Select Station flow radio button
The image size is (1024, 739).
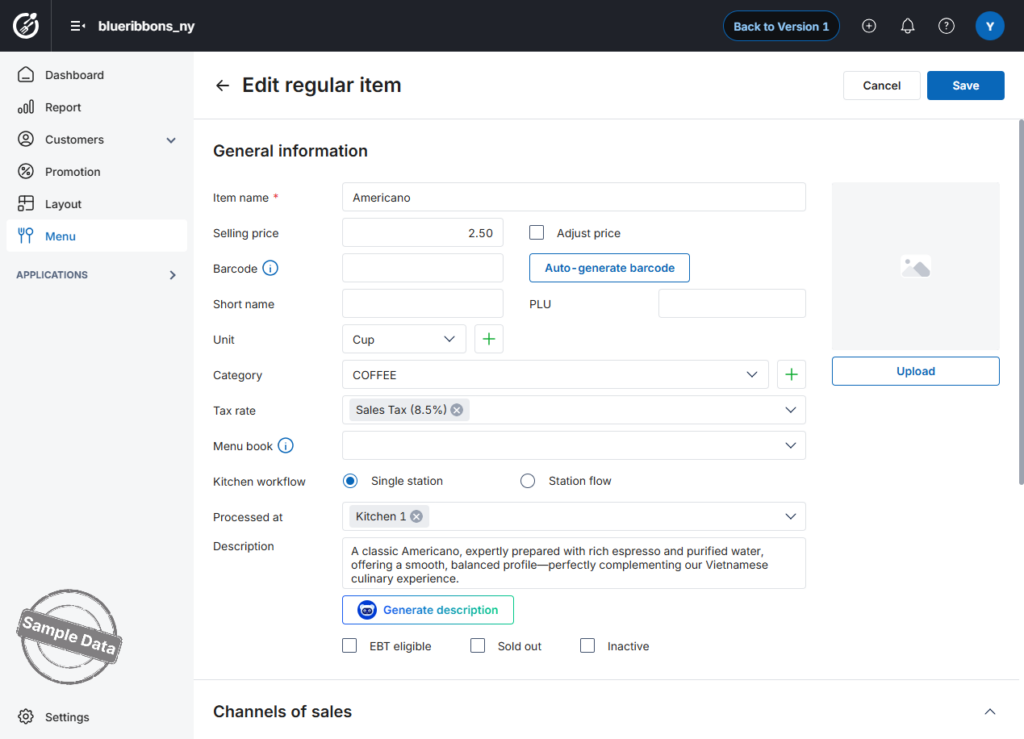point(528,481)
